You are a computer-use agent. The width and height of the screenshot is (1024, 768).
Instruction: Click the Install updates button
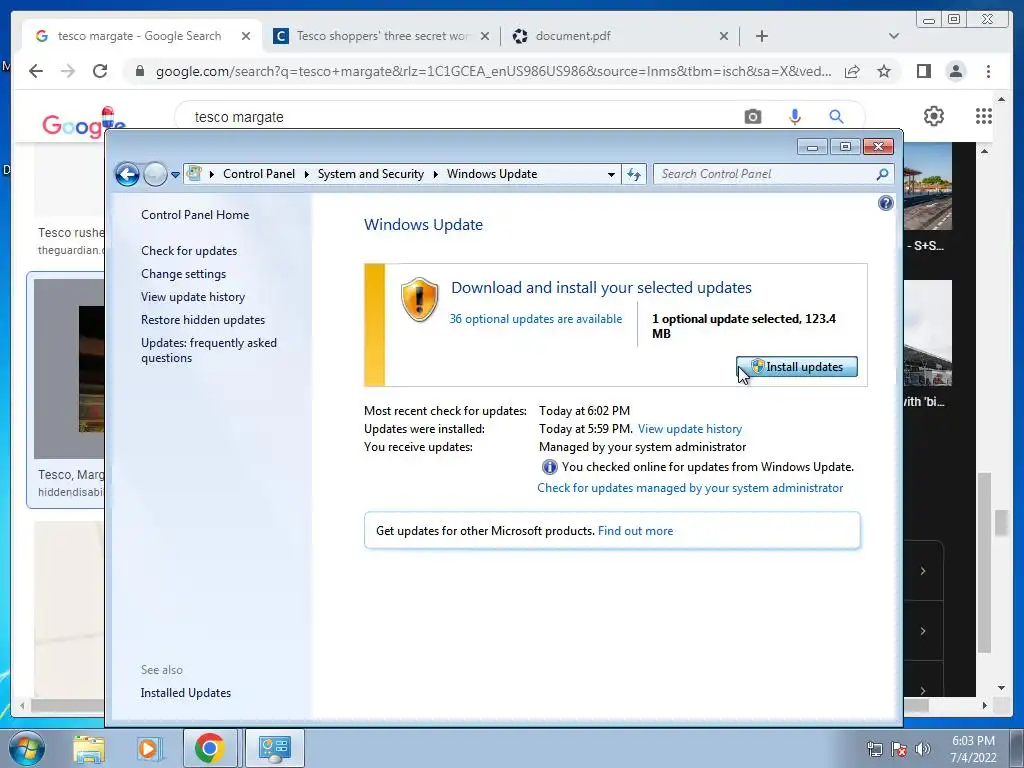coord(796,367)
